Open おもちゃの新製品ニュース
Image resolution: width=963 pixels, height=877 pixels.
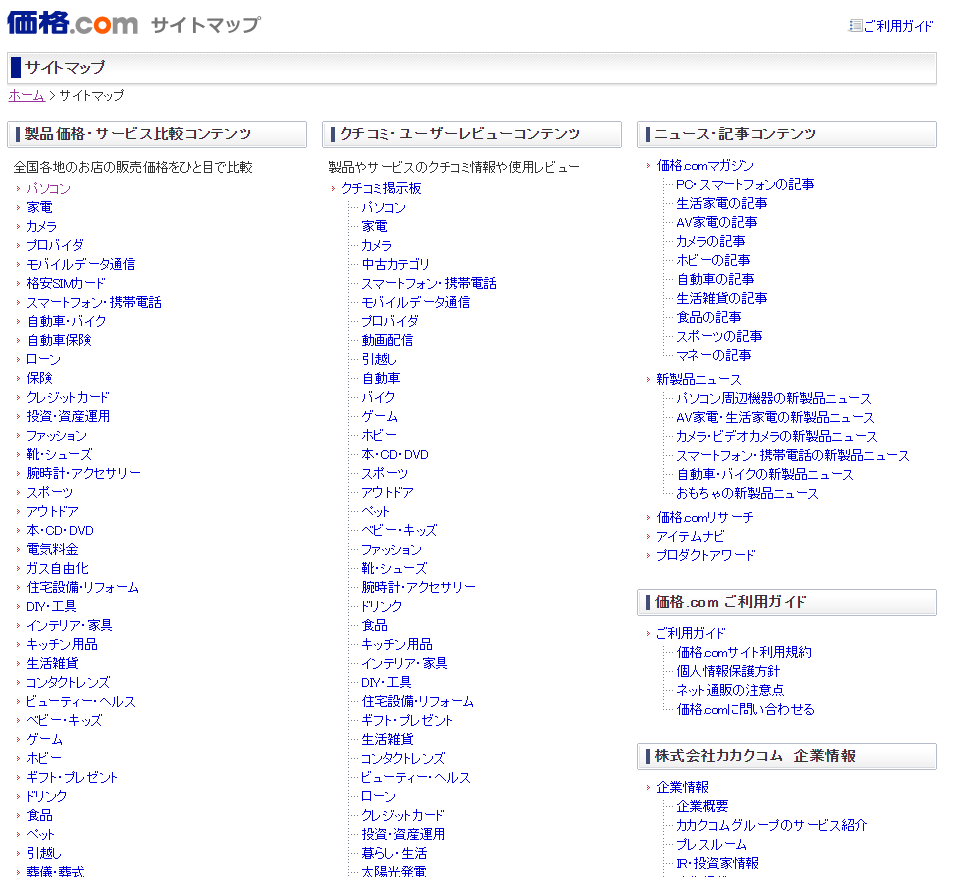[747, 493]
